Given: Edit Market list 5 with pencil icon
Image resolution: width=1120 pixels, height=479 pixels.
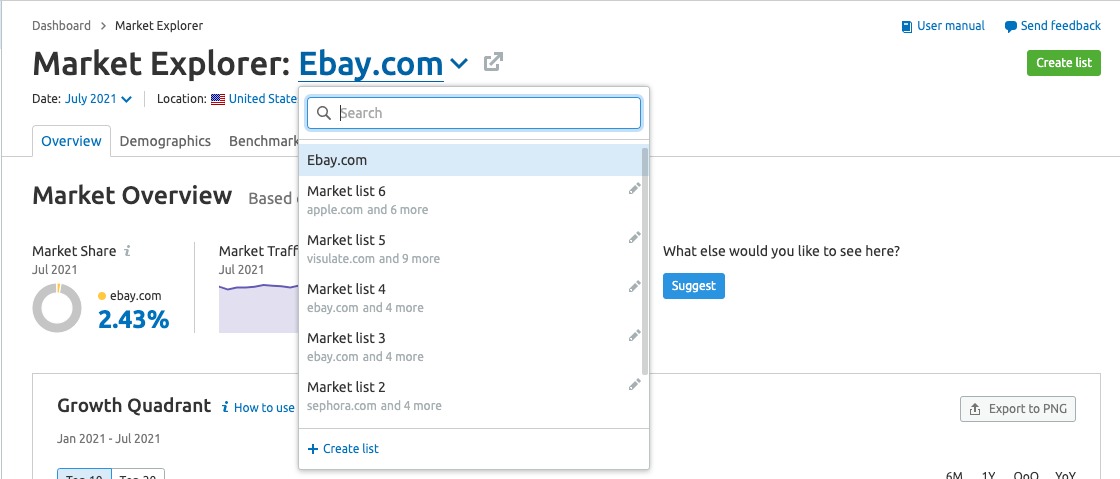Looking at the screenshot, I should click(x=634, y=238).
